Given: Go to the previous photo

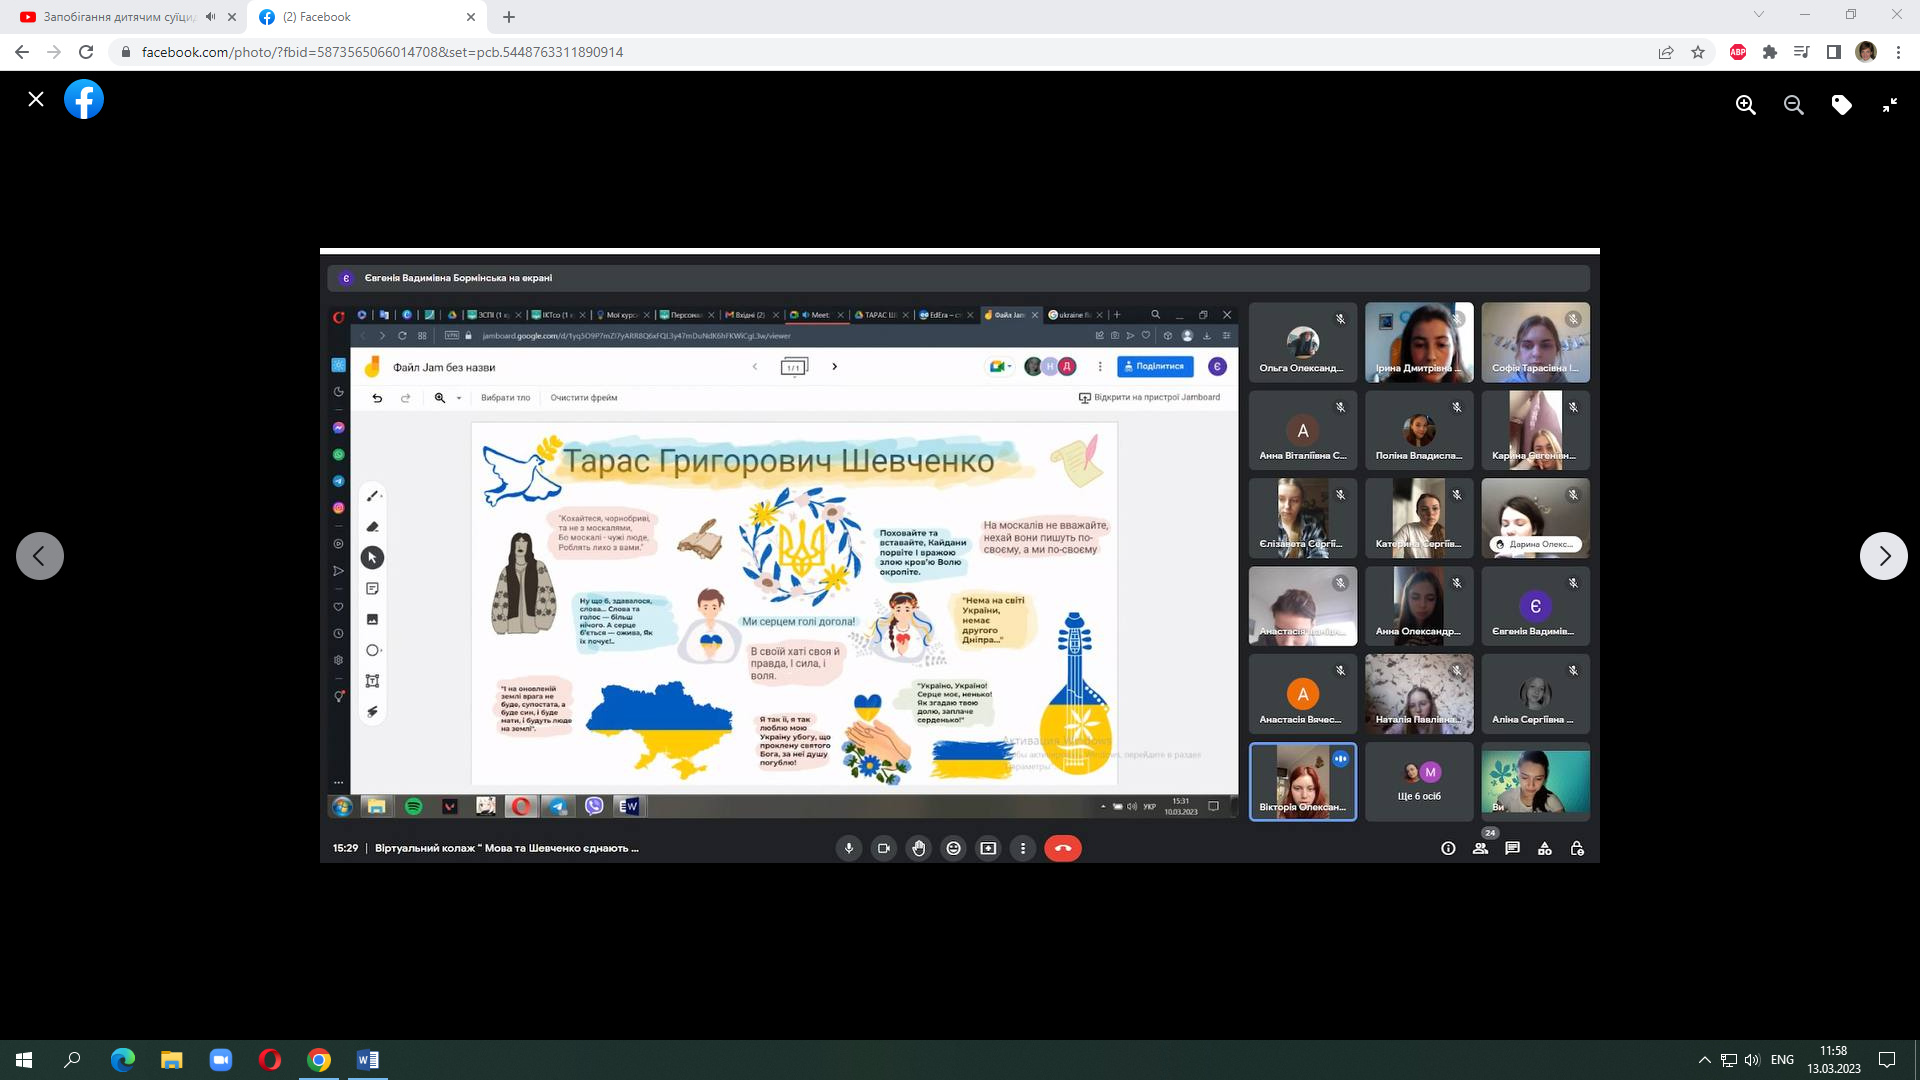Looking at the screenshot, I should point(40,556).
